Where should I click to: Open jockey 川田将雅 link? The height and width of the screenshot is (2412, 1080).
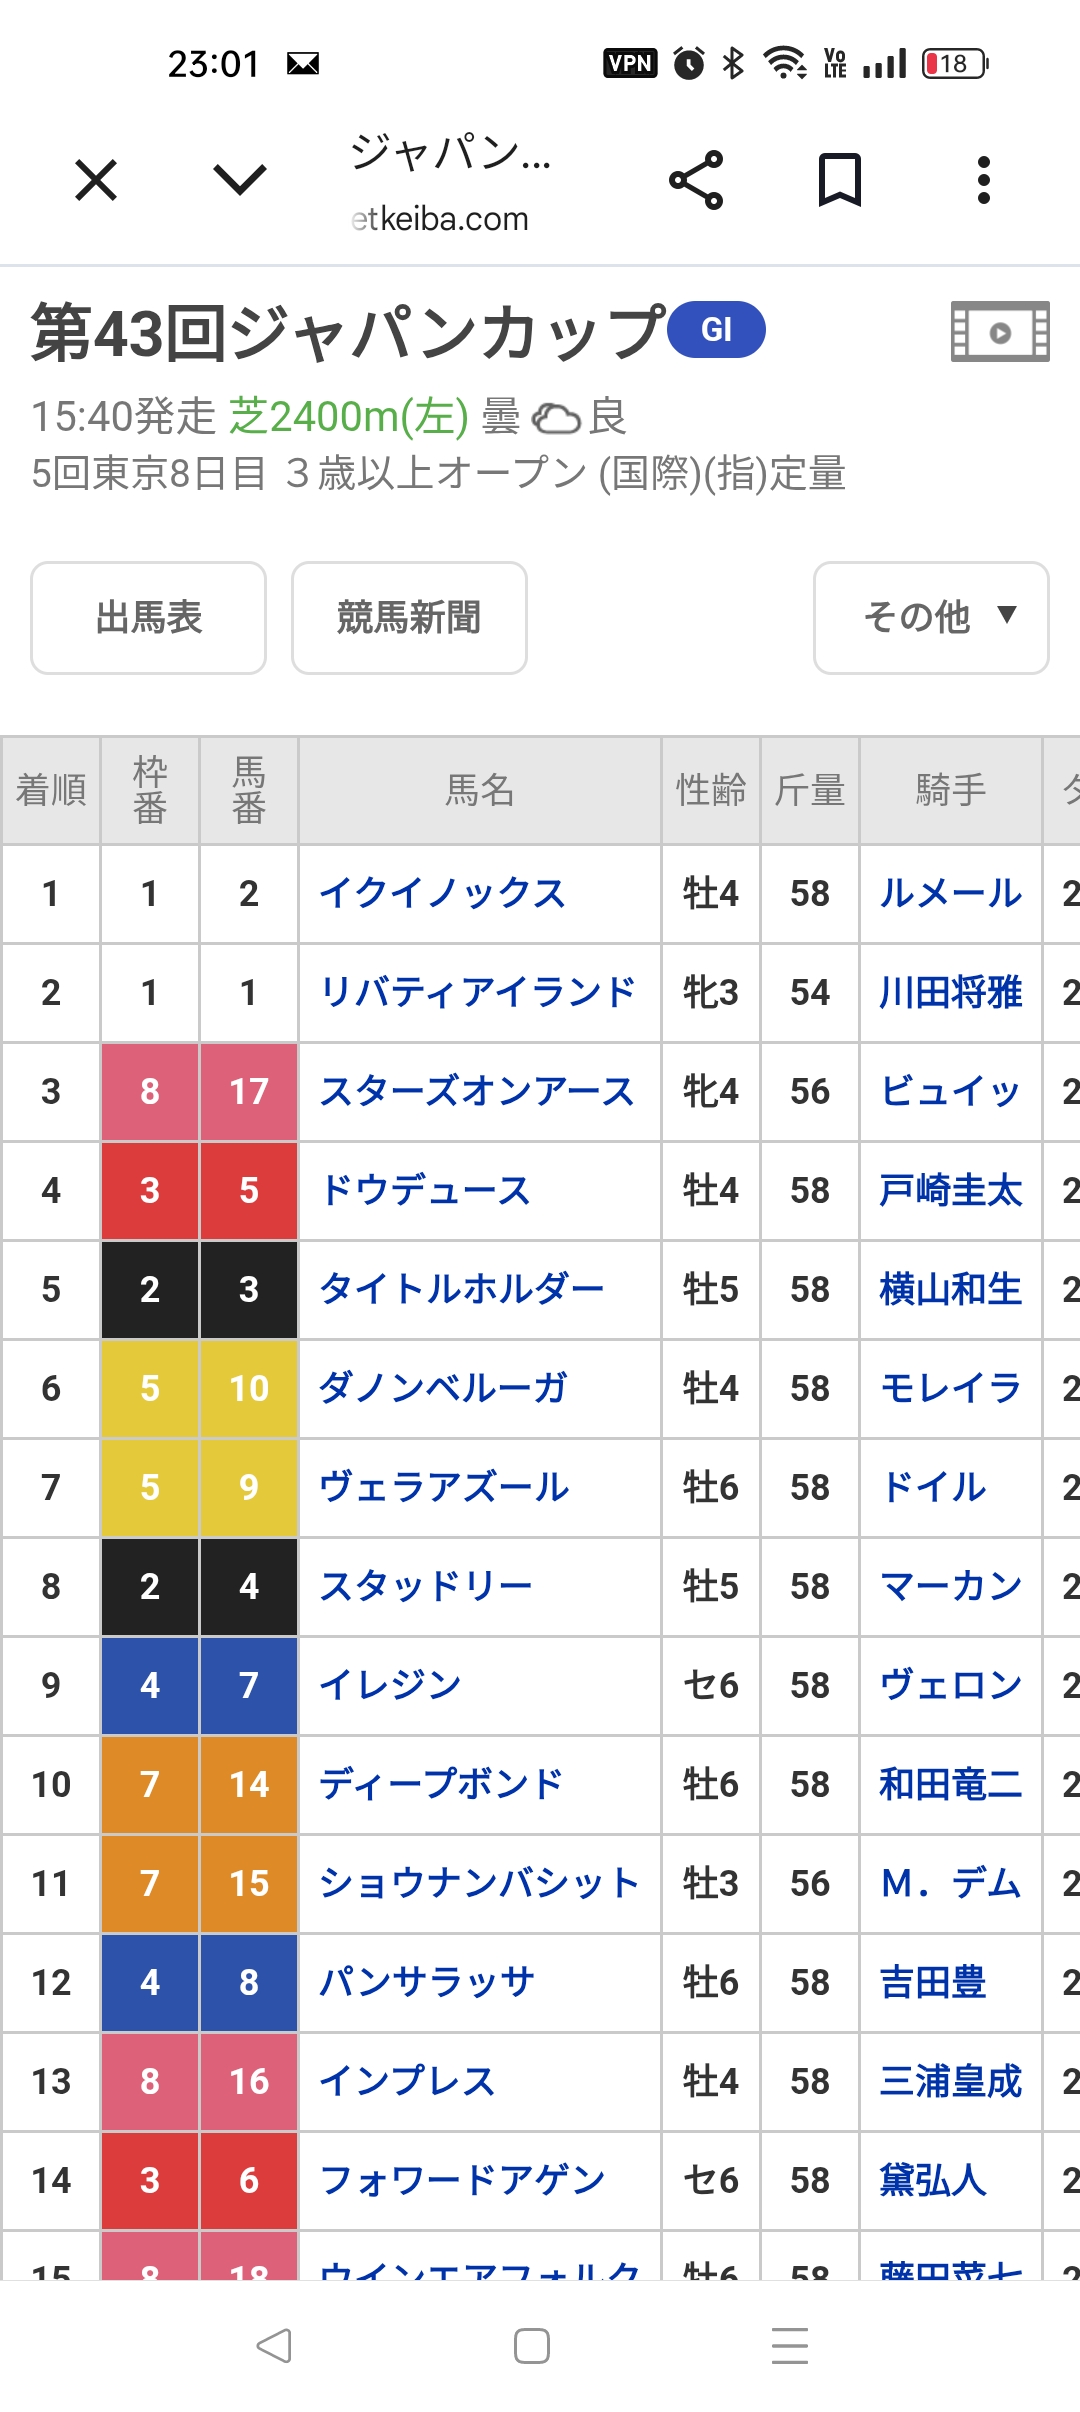coord(950,992)
